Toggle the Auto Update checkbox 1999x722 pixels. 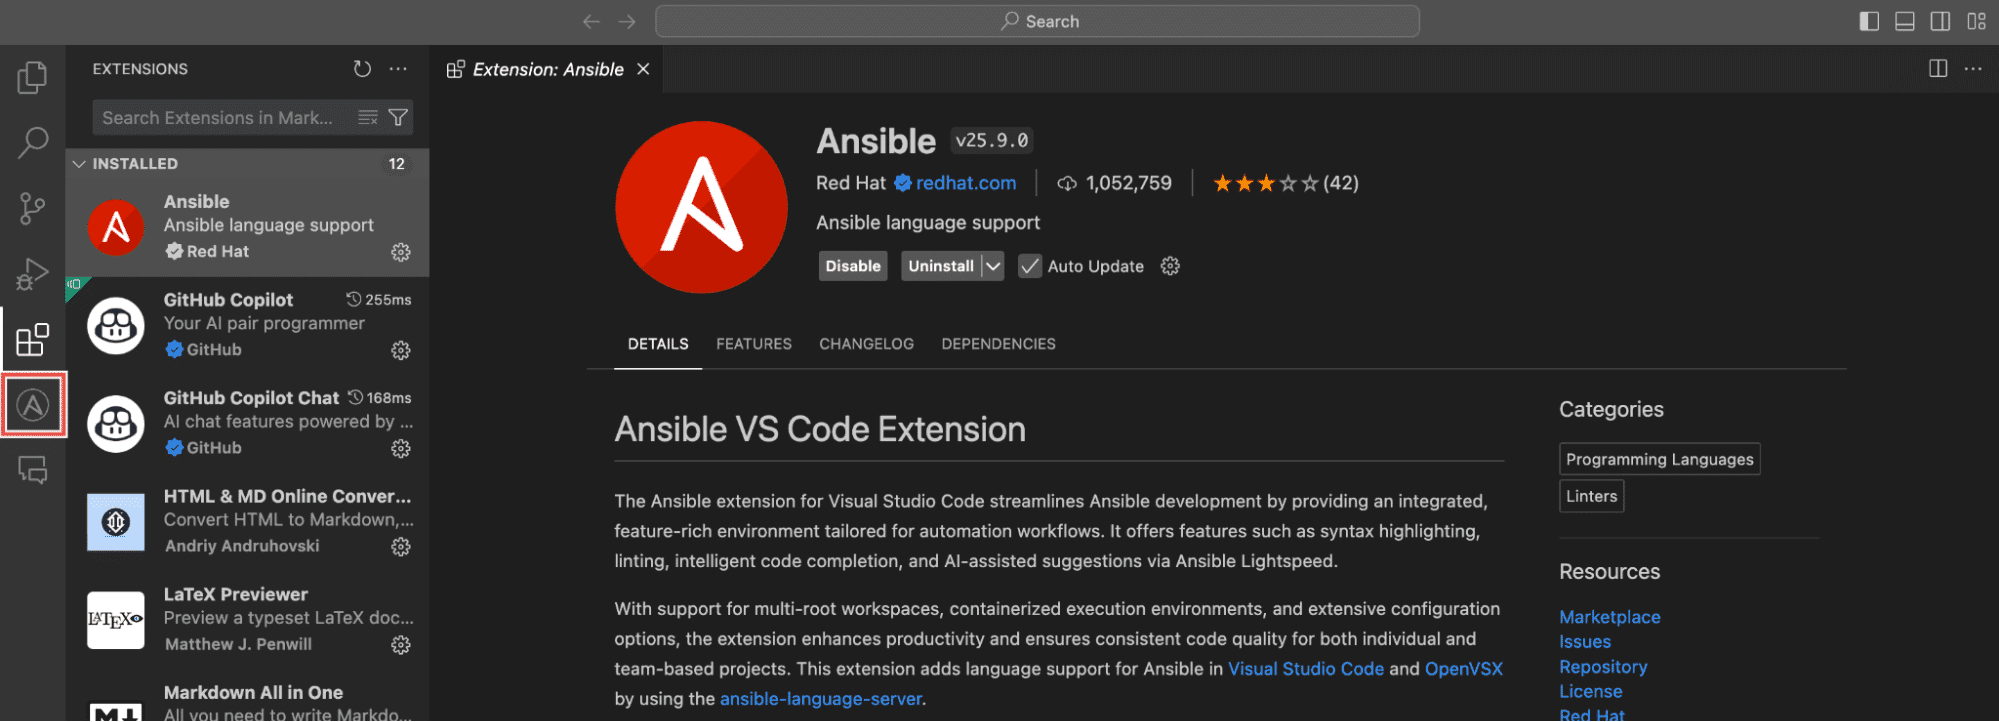click(x=1029, y=266)
